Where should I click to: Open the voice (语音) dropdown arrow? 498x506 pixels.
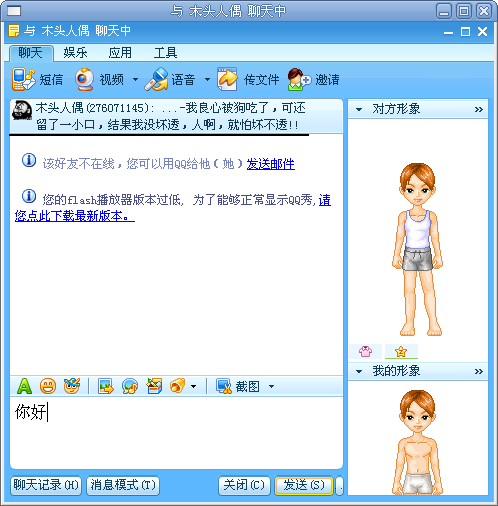[x=207, y=80]
